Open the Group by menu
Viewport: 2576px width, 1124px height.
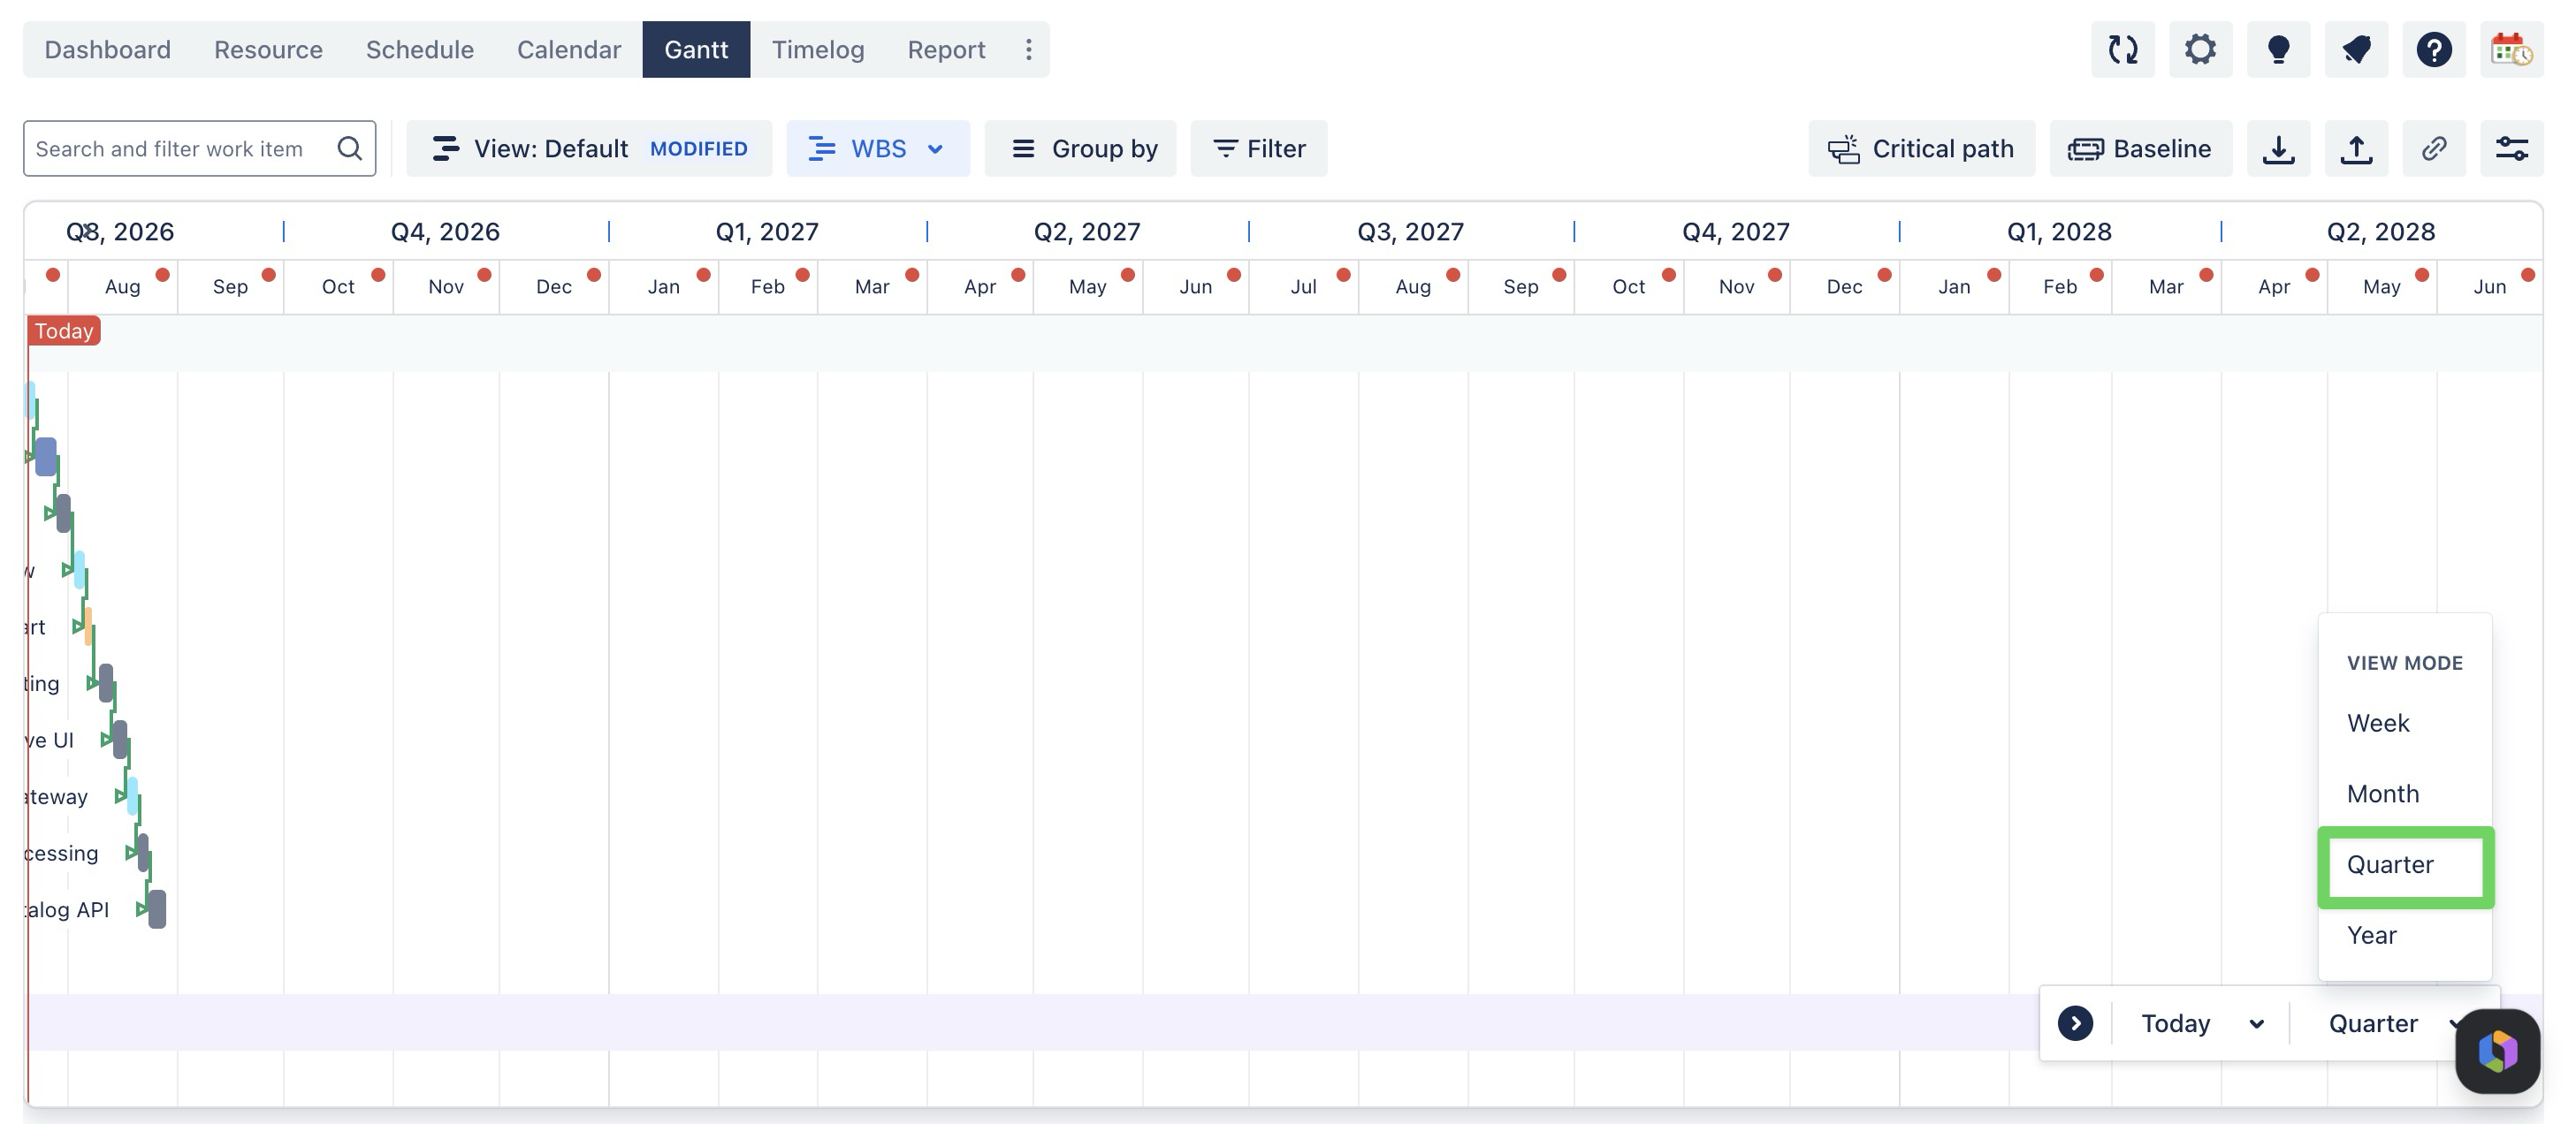[1080, 149]
